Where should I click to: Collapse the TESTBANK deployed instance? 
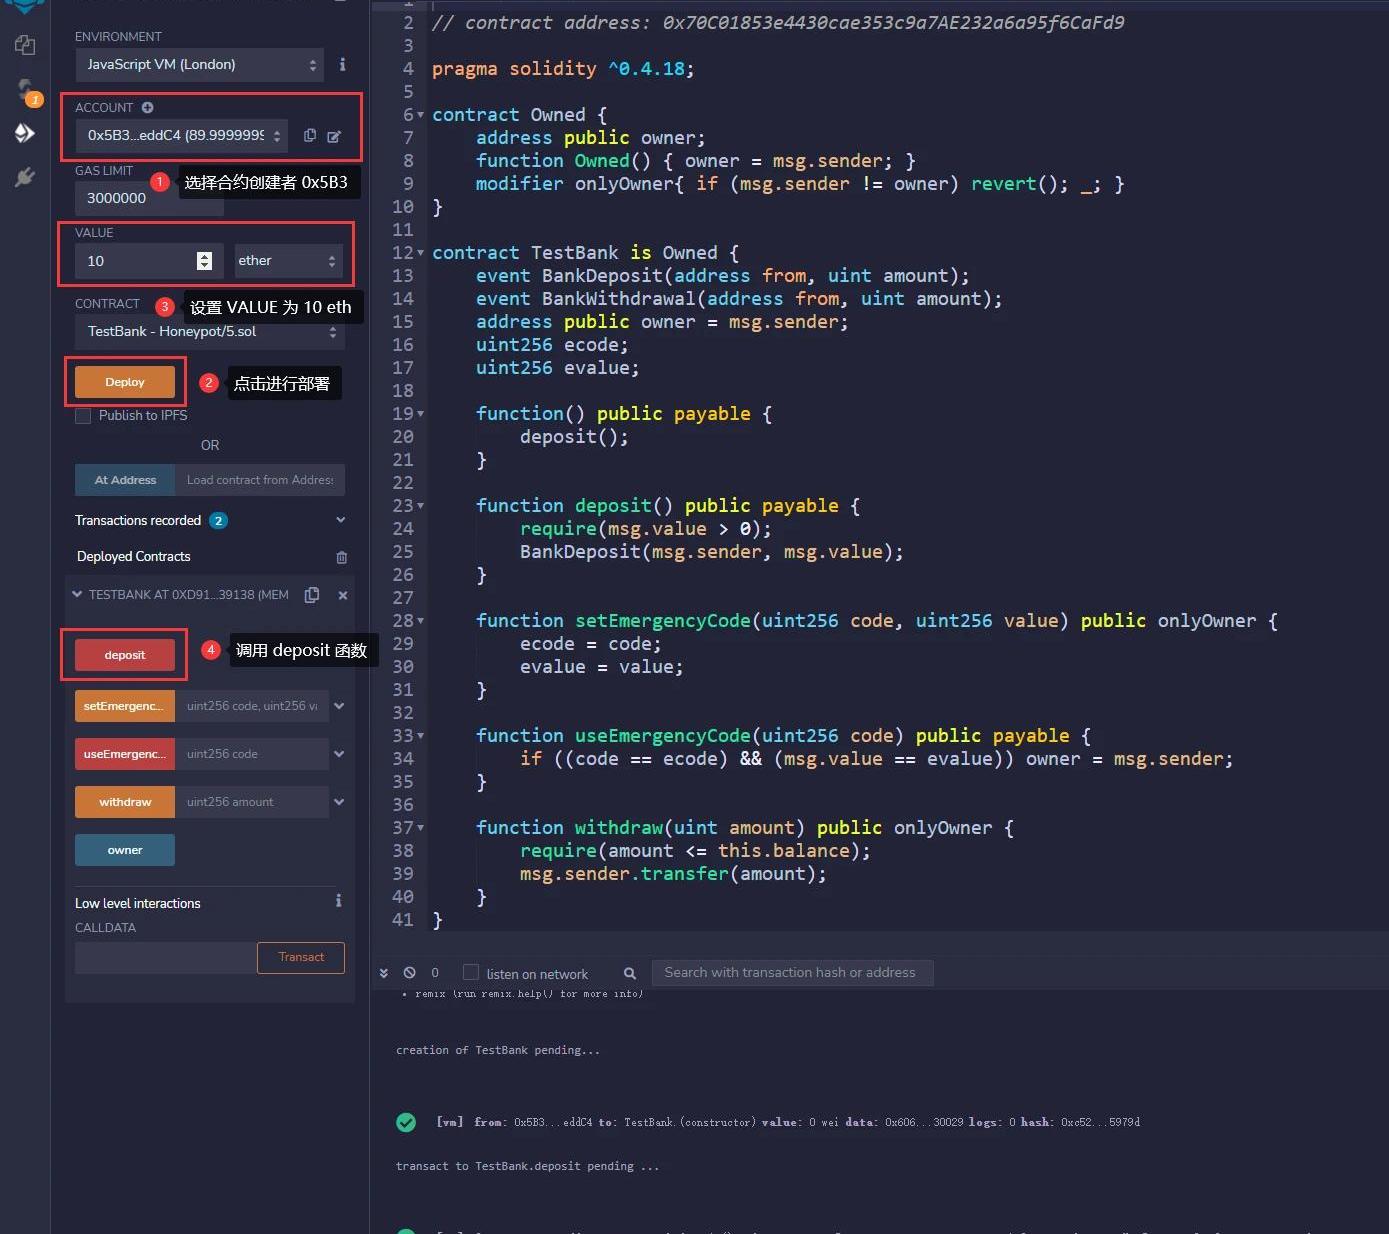click(x=77, y=594)
